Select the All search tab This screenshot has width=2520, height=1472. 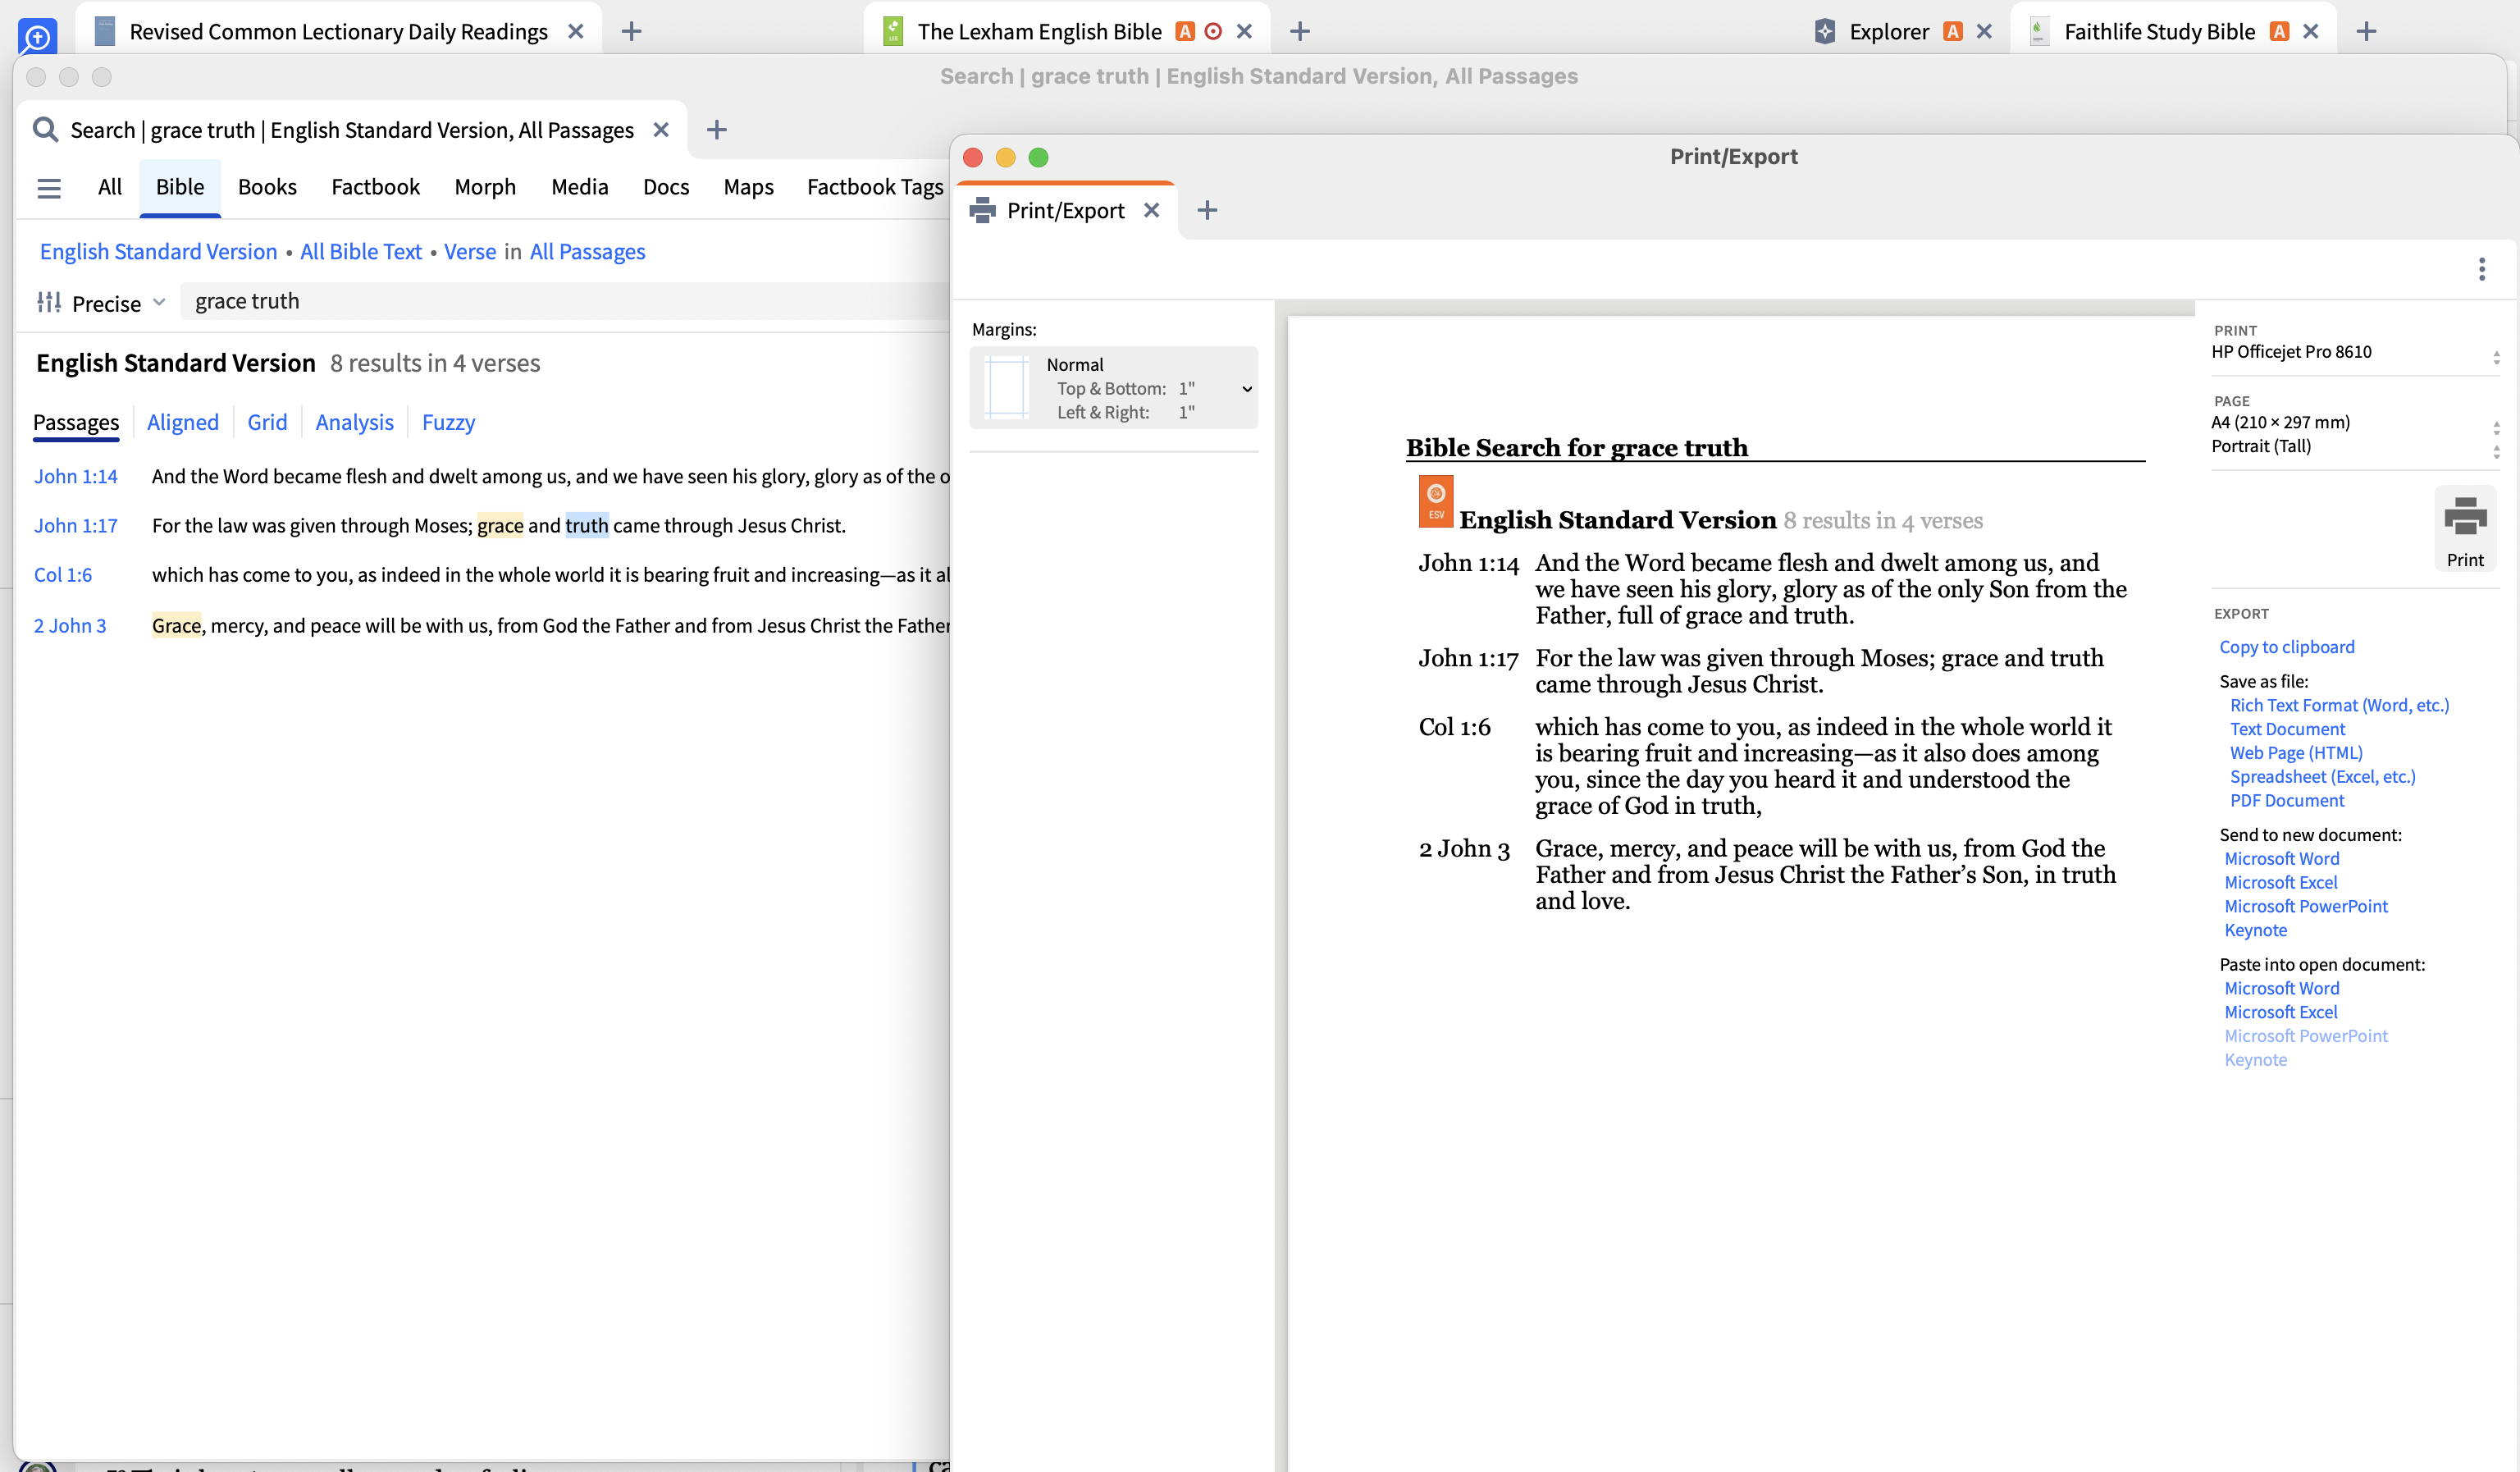pyautogui.click(x=110, y=187)
